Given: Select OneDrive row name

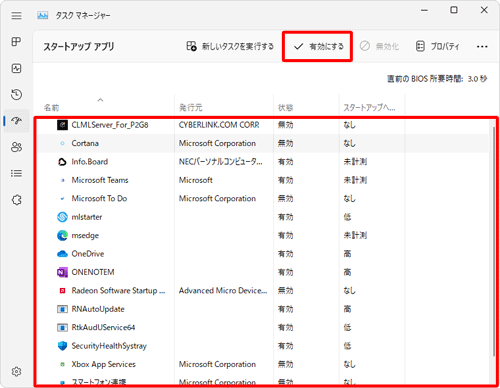Looking at the screenshot, I should (88, 254).
